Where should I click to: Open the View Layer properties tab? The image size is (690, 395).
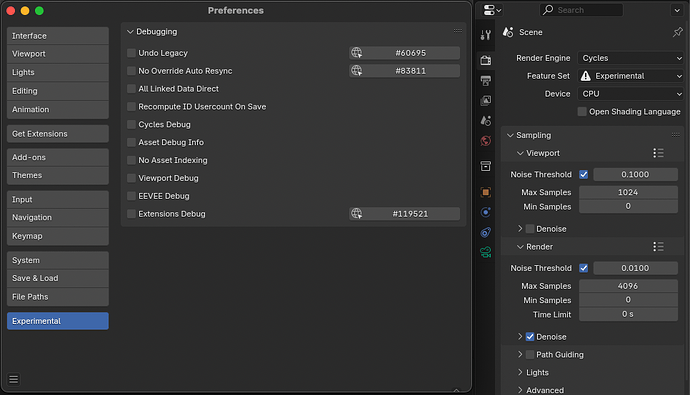click(486, 101)
